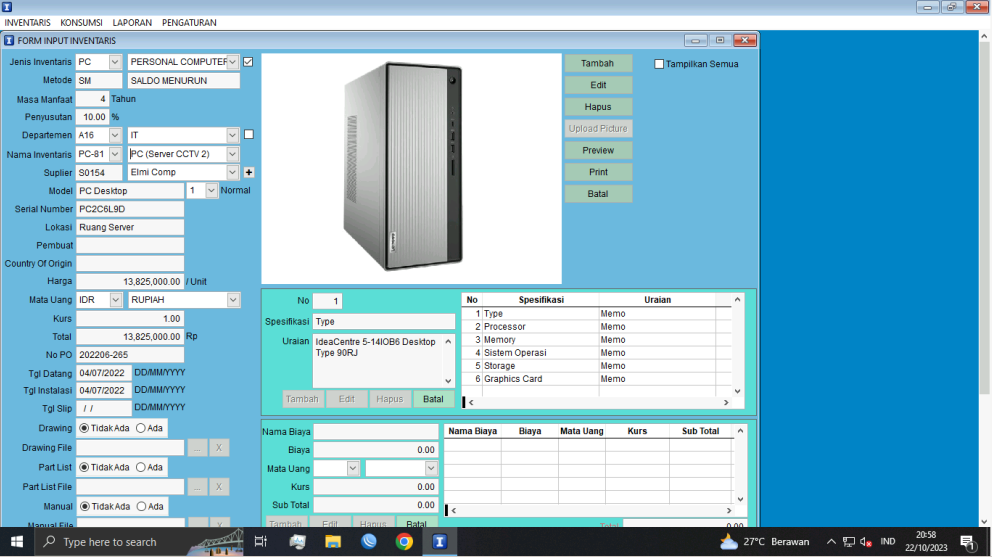The image size is (992, 557).
Task: Click the Preview button
Action: point(598,151)
